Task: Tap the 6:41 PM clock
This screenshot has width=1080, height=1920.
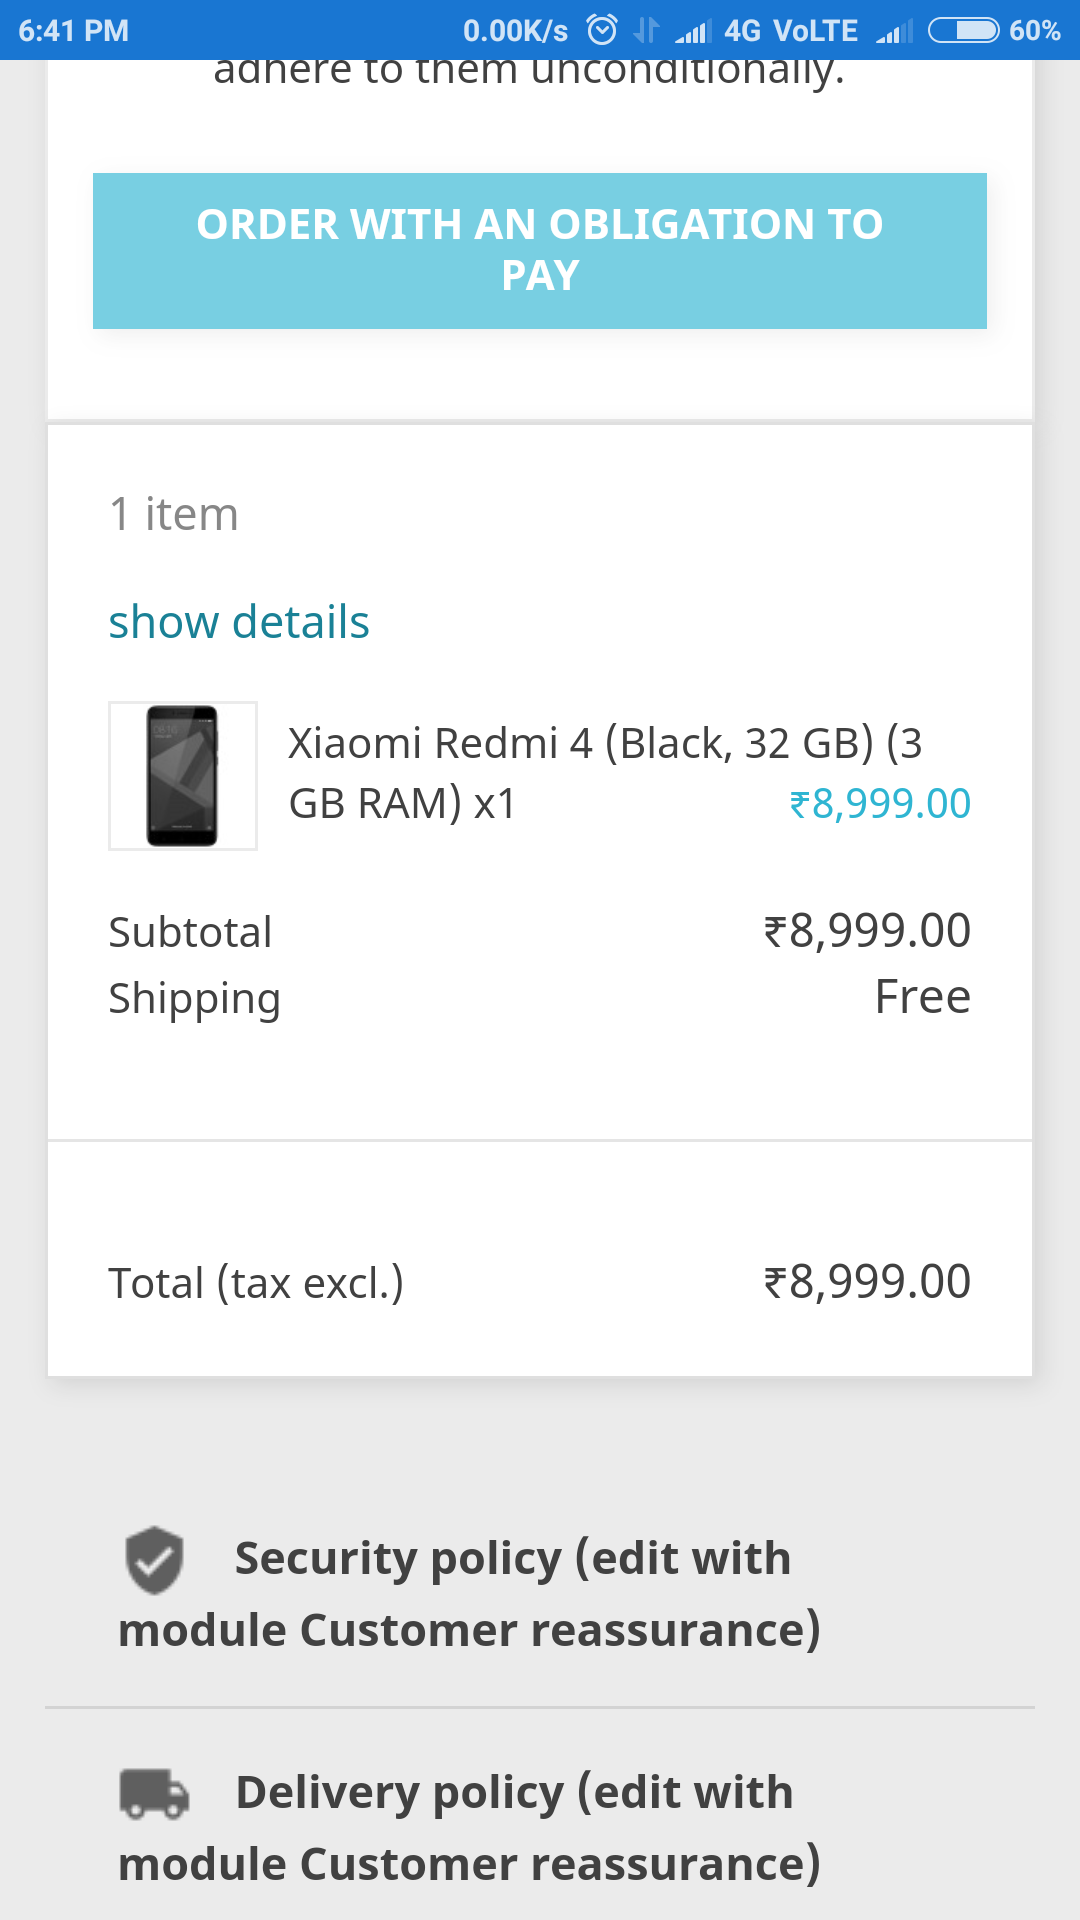Action: click(x=74, y=30)
